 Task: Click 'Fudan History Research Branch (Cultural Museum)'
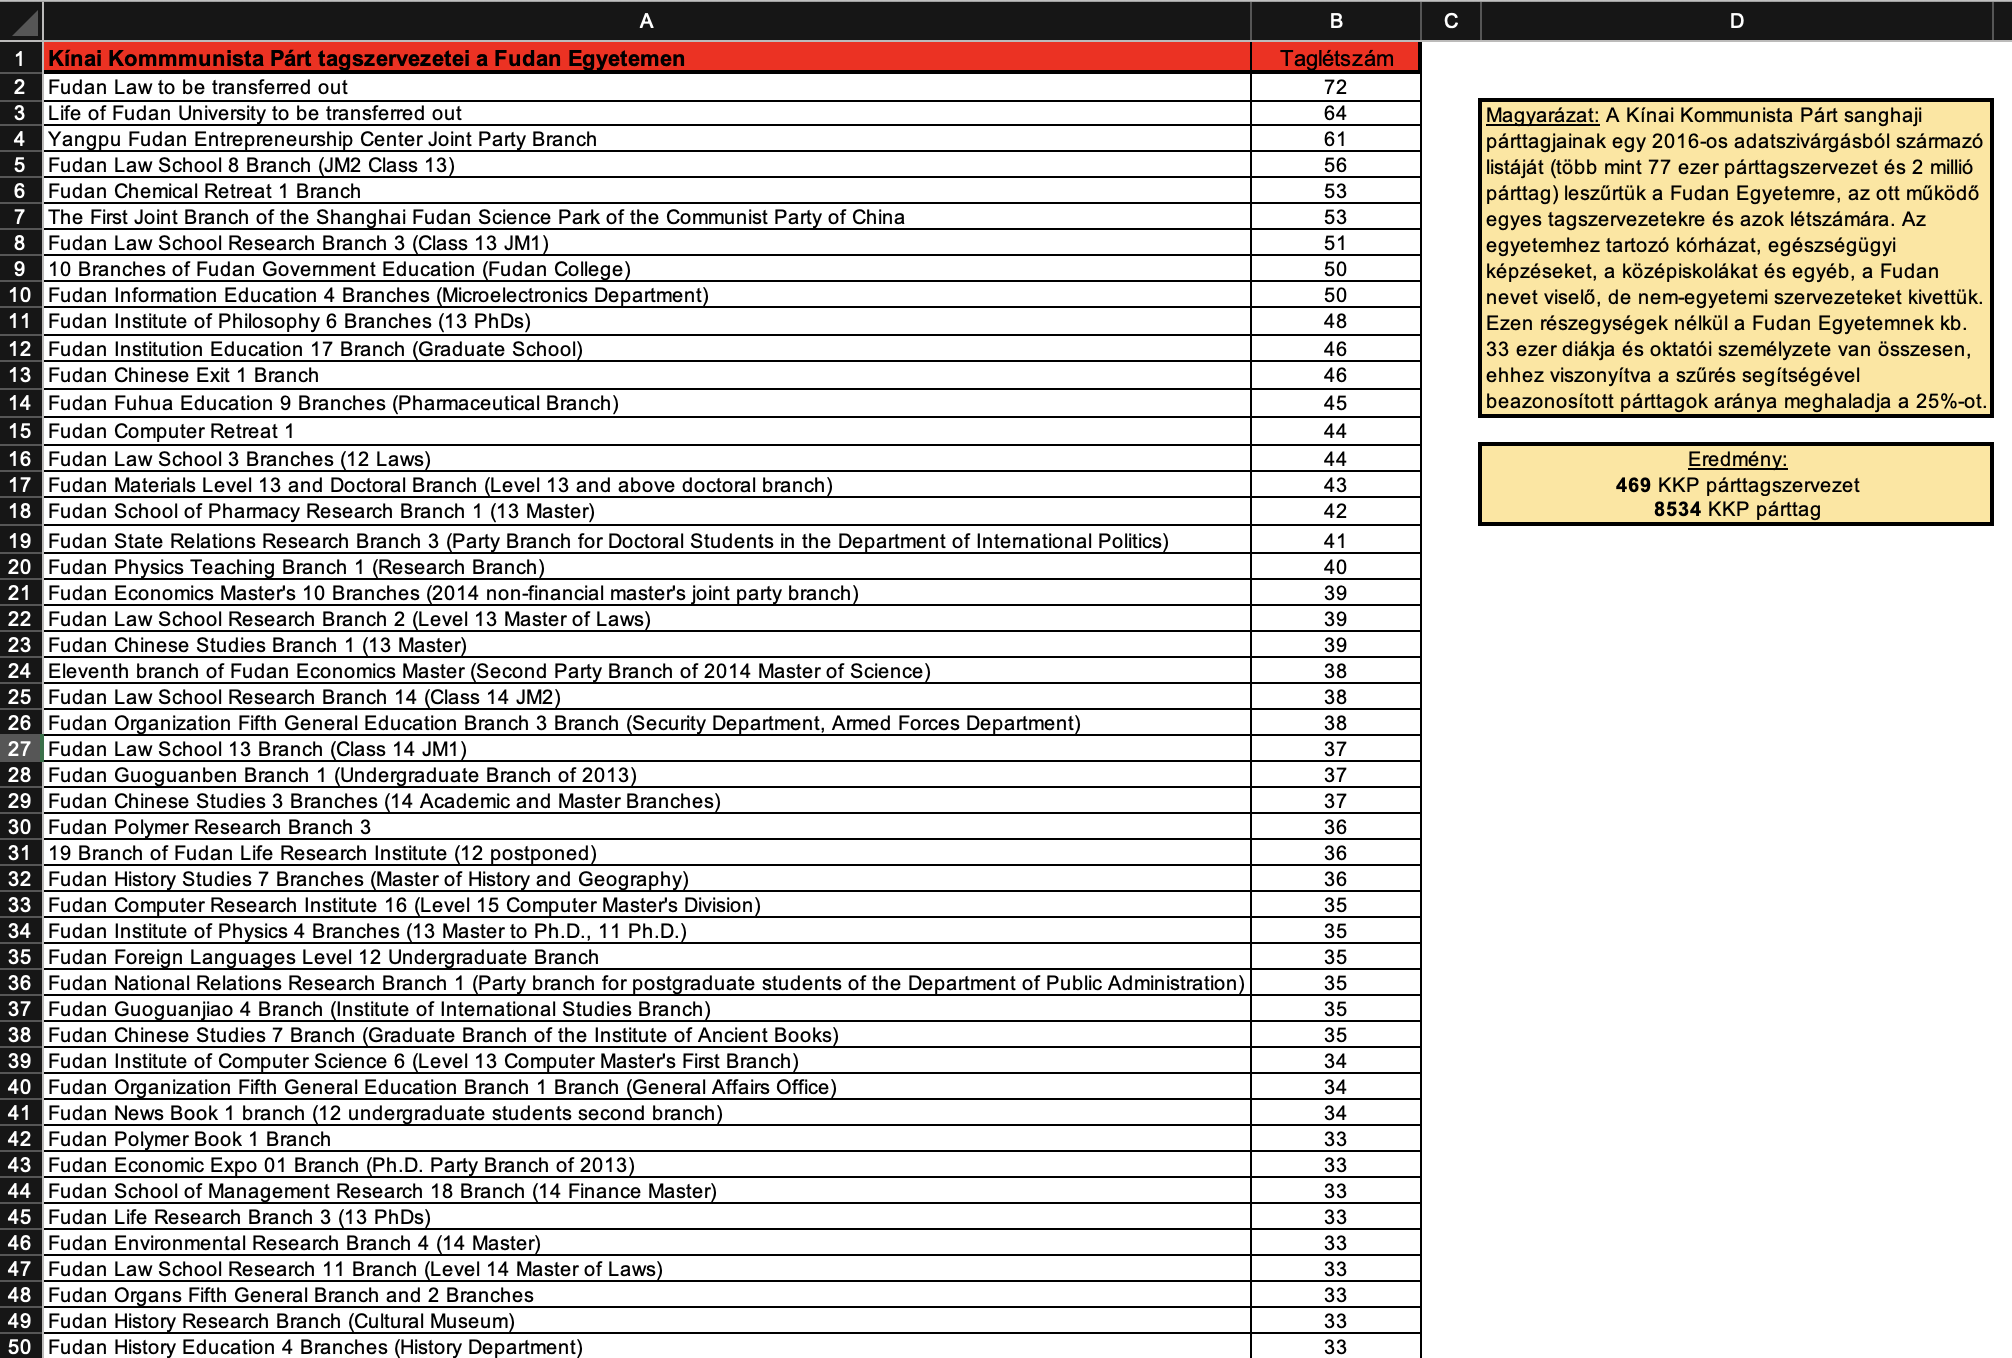(x=647, y=1321)
